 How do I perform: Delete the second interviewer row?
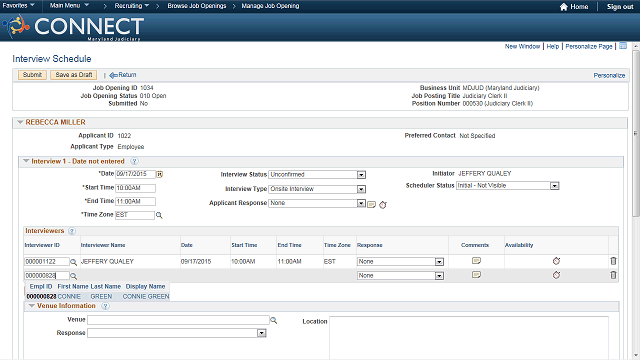point(613,275)
